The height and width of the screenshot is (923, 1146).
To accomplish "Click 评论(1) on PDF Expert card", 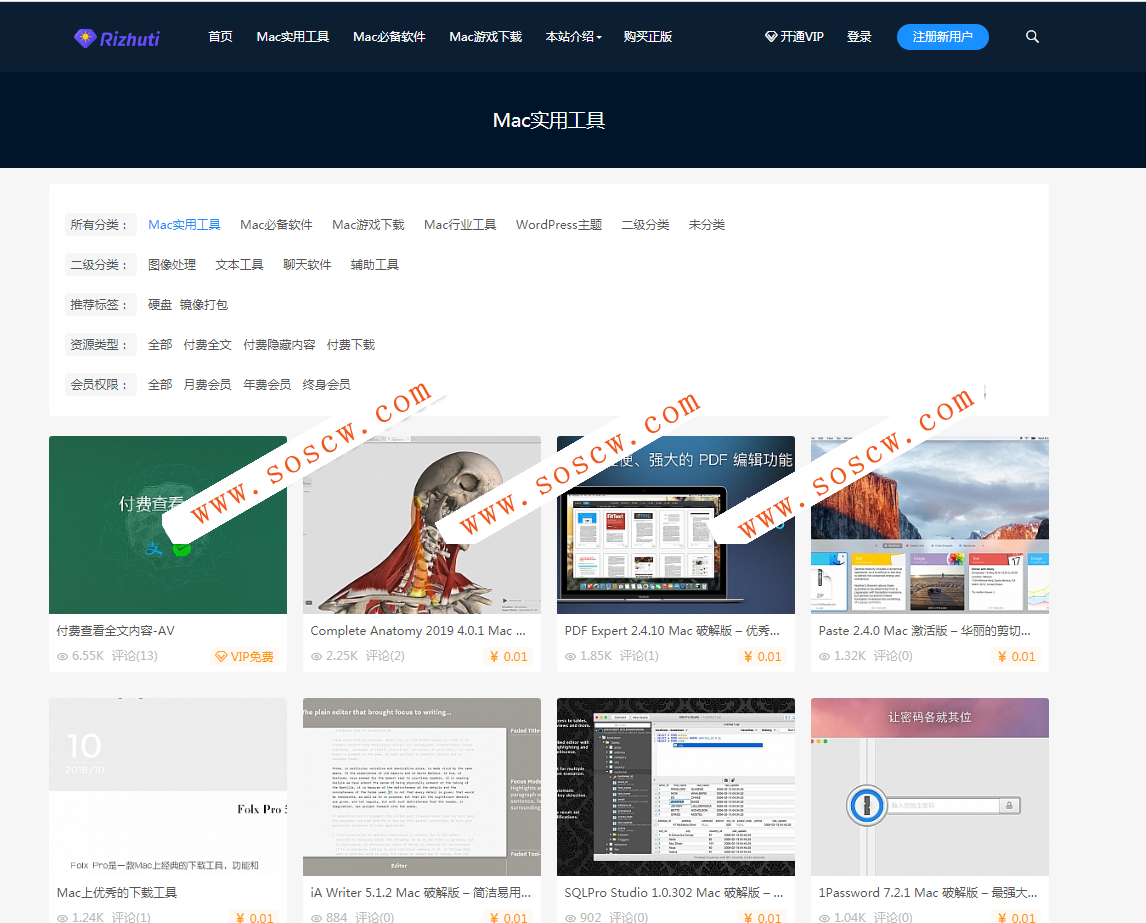I will point(639,656).
